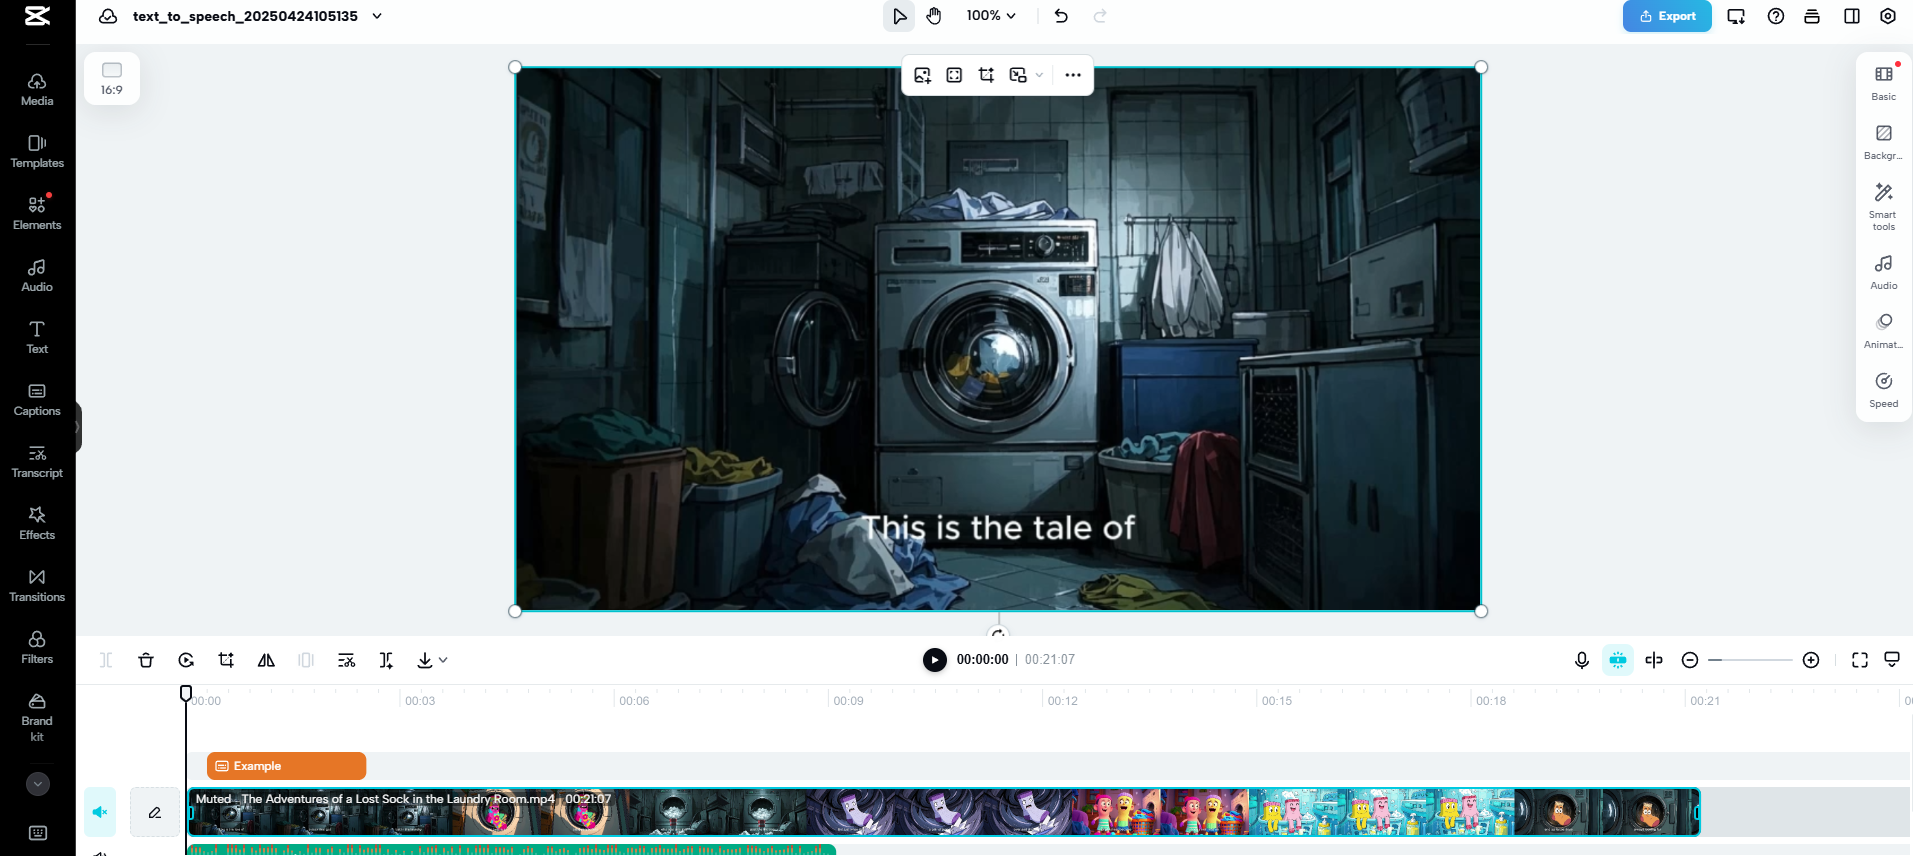Open the Help question mark icon
The image size is (1913, 856).
tap(1776, 16)
